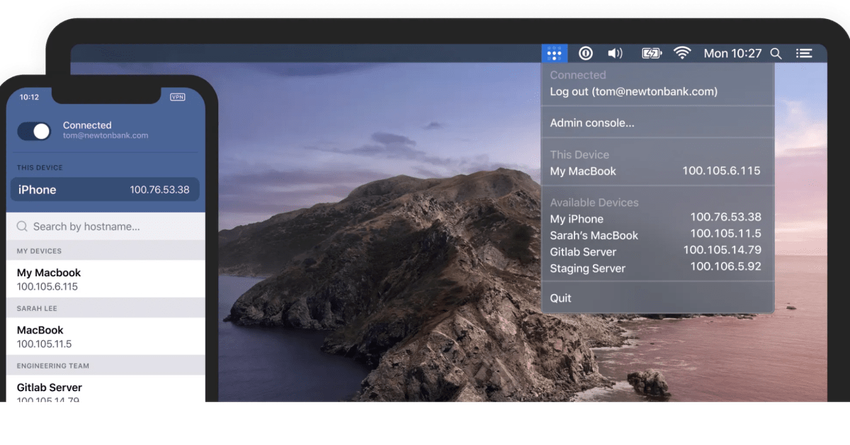Toggle the Connected switch on the iPhone

(x=35, y=131)
